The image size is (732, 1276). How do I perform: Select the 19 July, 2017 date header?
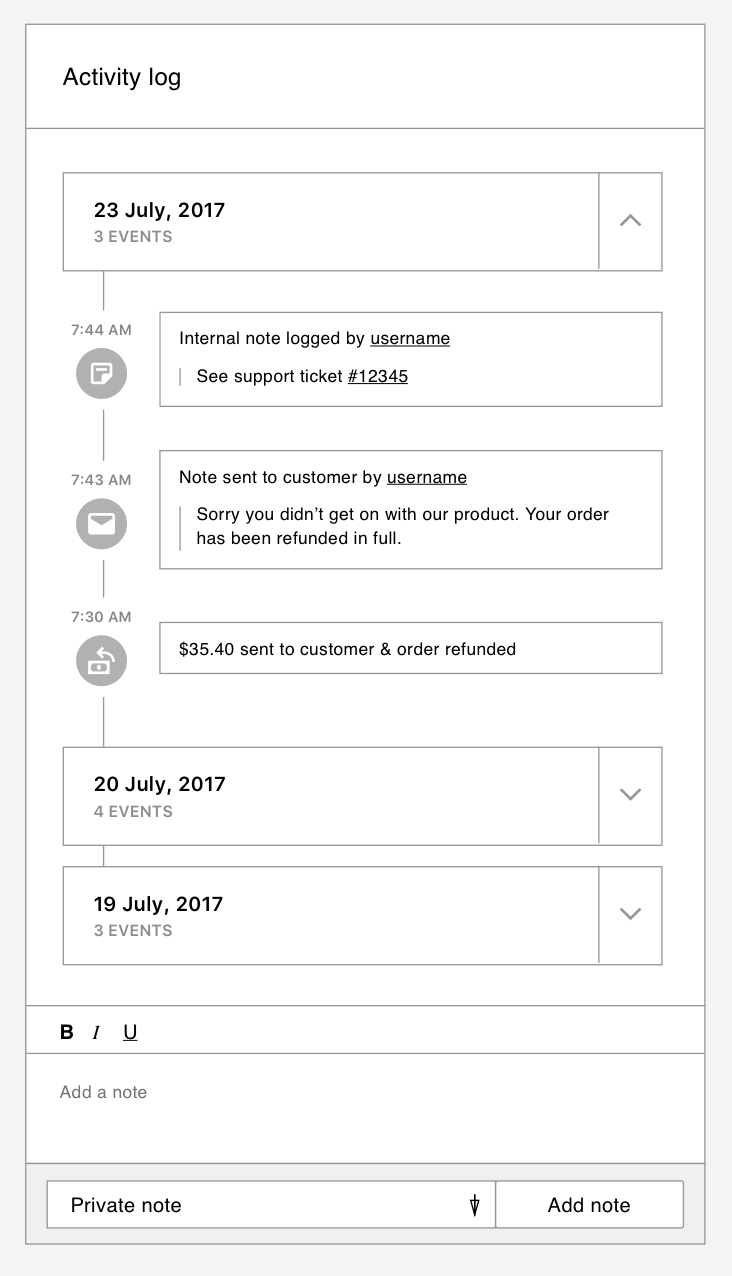click(x=331, y=915)
